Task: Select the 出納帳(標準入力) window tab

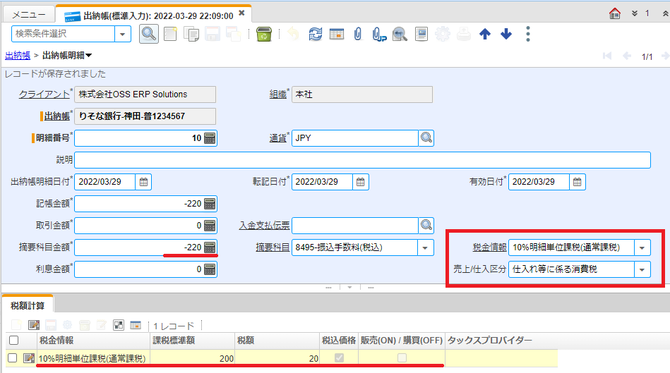Action: tap(154, 15)
